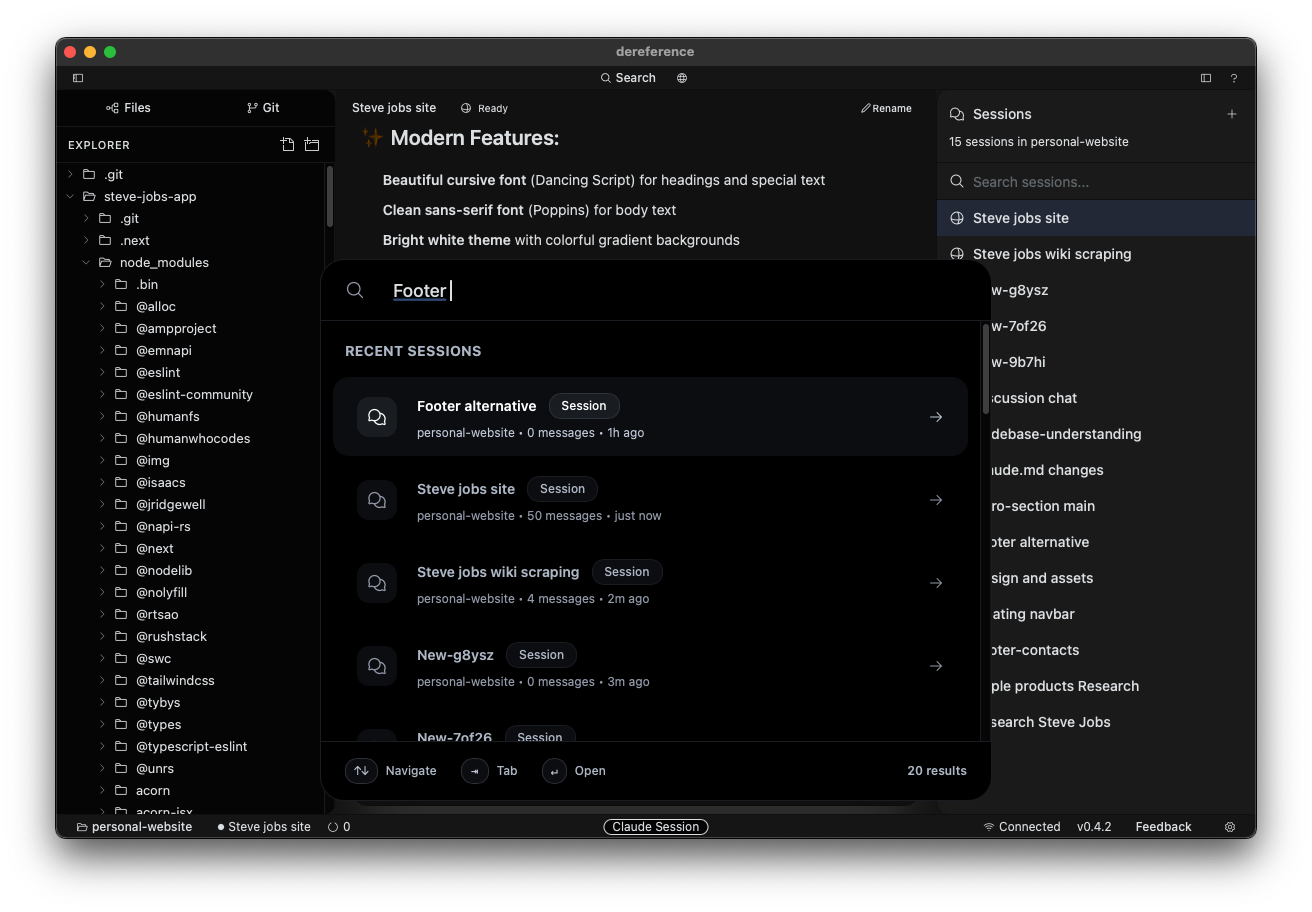The width and height of the screenshot is (1312, 912).
Task: Open Search in the title toolbar
Action: (x=628, y=78)
